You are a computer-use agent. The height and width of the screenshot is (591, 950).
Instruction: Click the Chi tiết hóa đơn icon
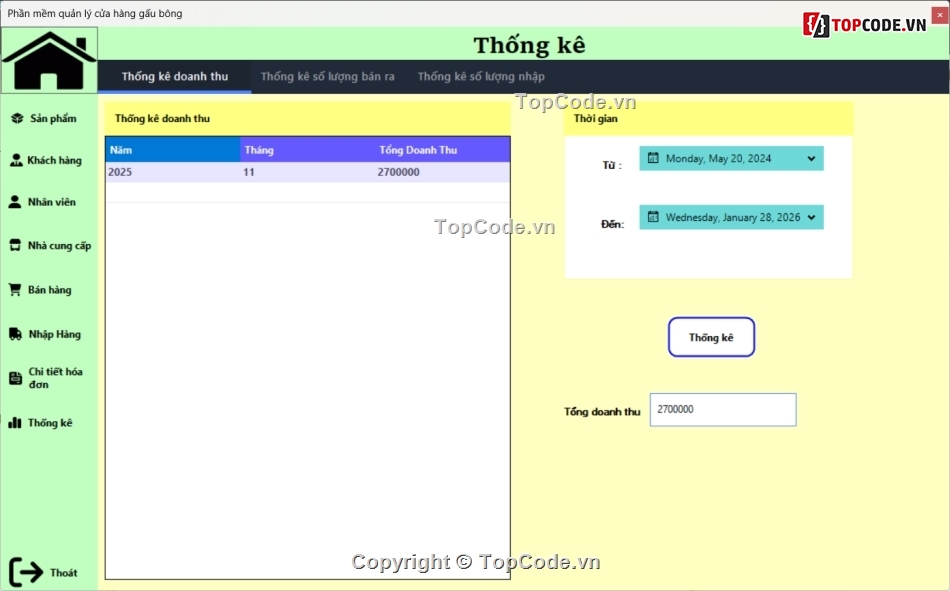[x=16, y=377]
